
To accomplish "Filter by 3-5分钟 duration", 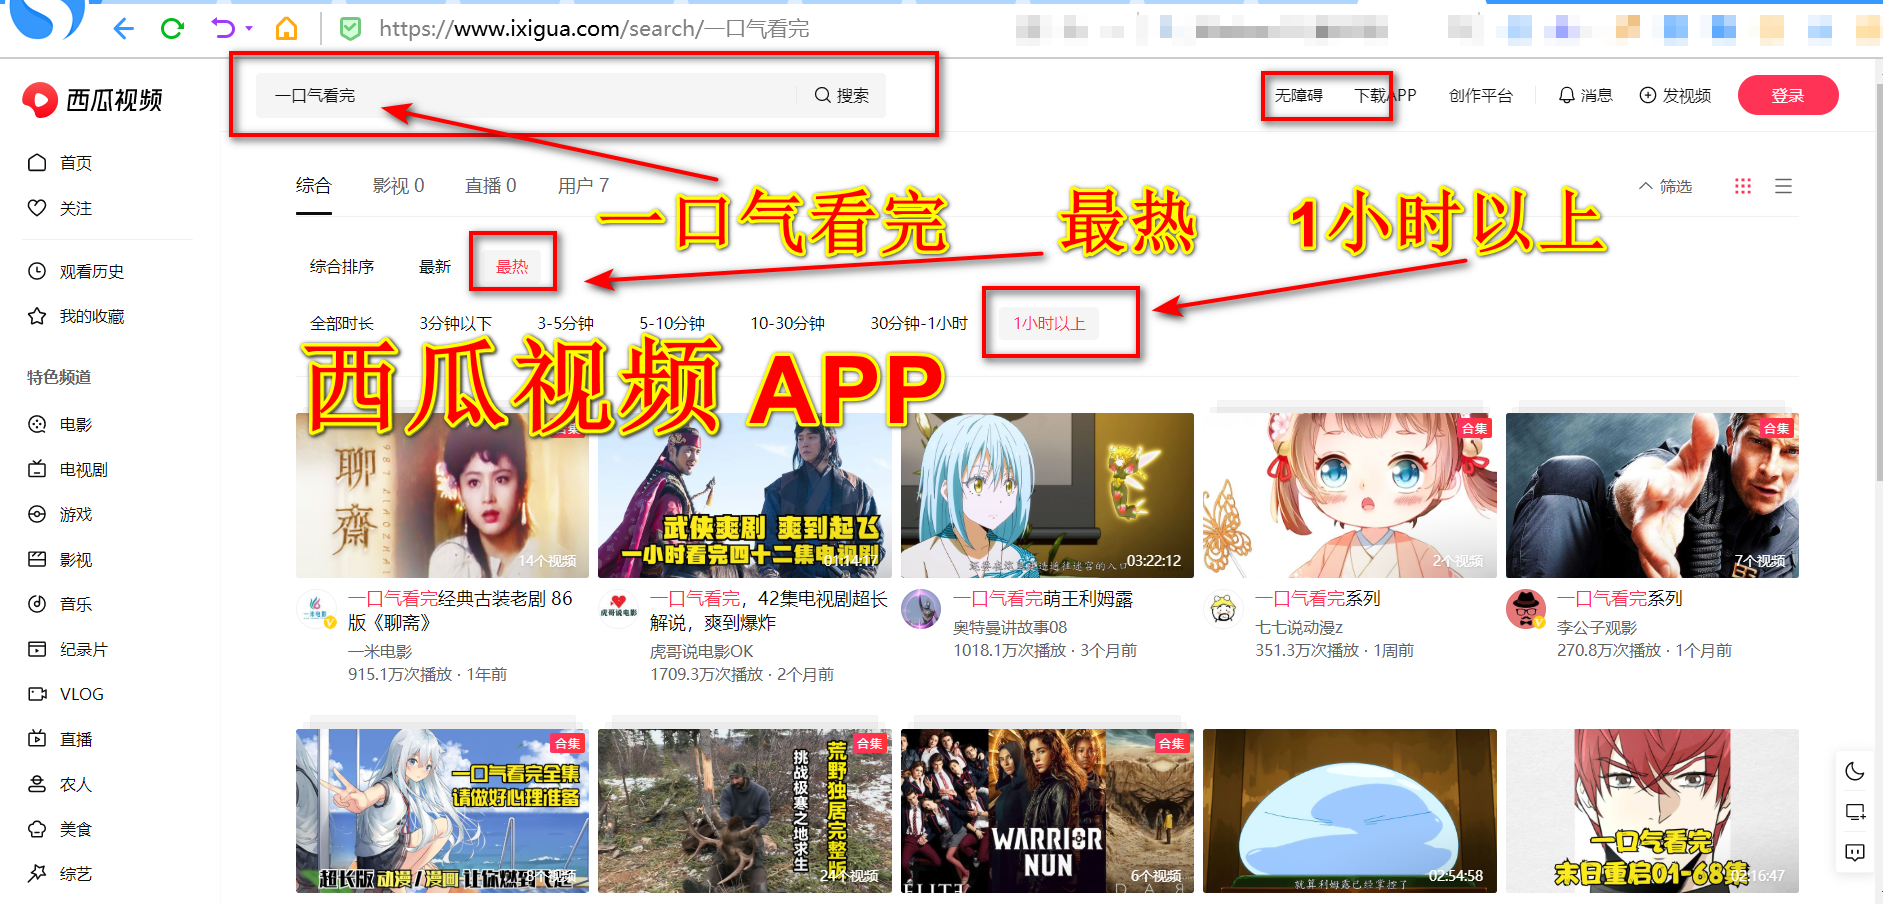I will coord(566,324).
